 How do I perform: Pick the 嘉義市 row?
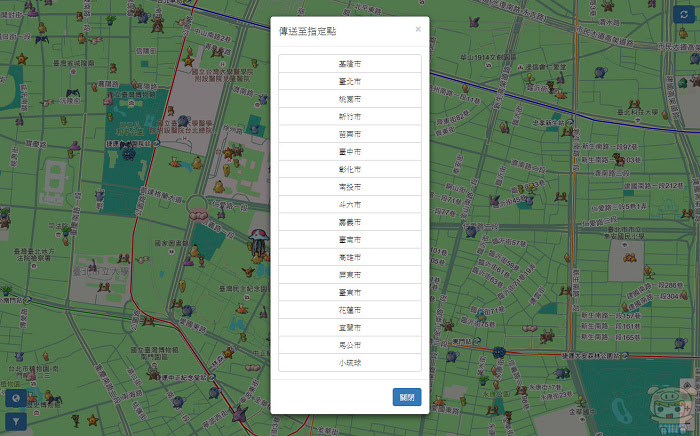[x=350, y=222]
